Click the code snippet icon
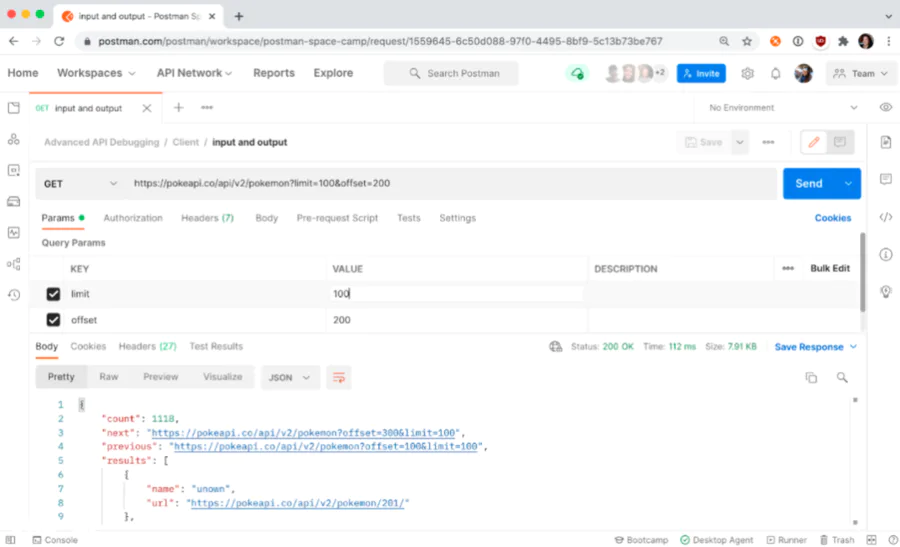This screenshot has width=900, height=547. (886, 217)
